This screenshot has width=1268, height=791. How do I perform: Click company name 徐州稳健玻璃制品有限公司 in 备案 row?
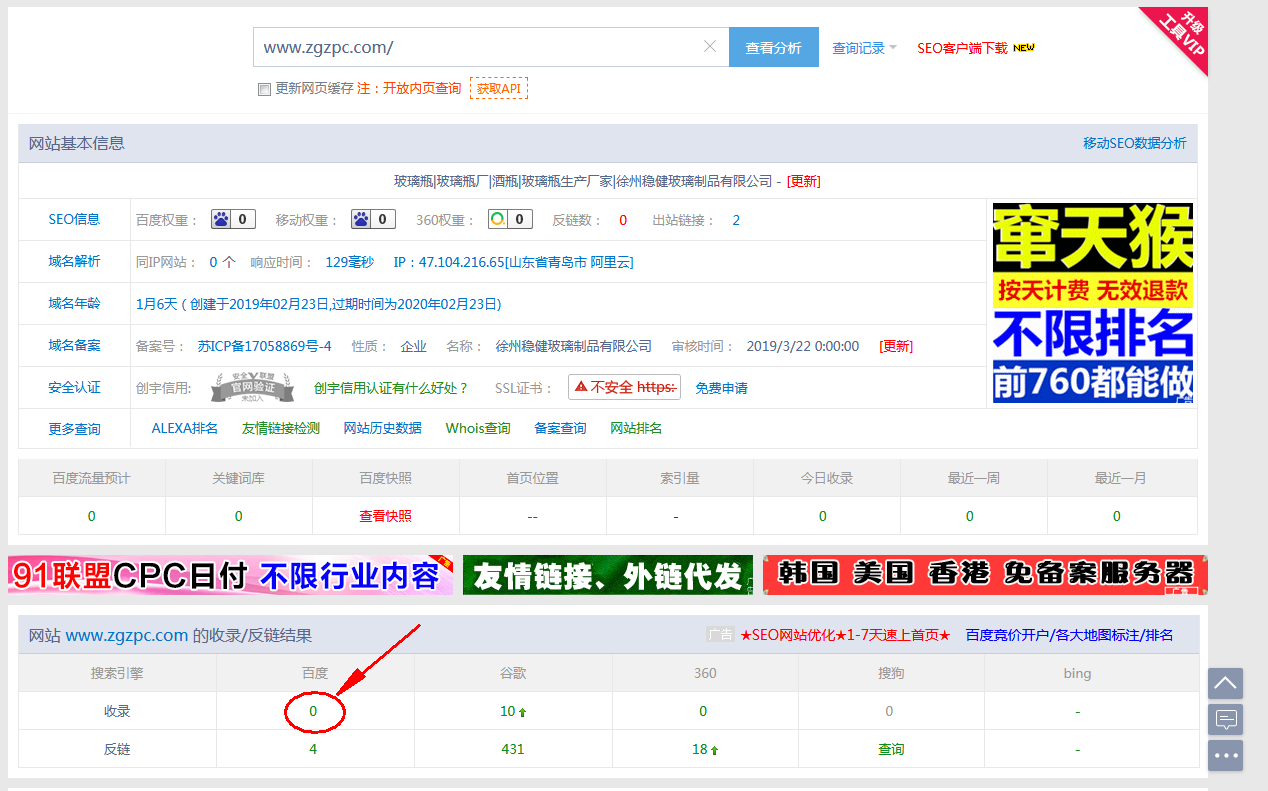[x=574, y=346]
